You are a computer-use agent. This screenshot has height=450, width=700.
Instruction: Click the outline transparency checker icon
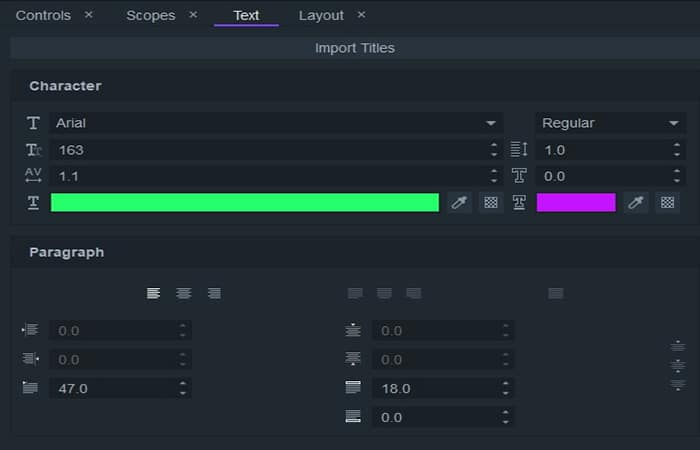coord(668,203)
